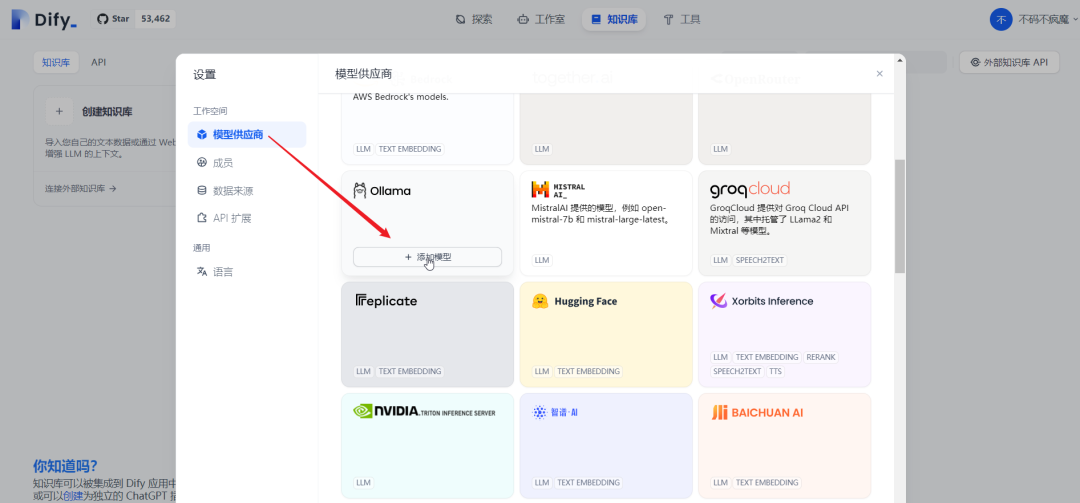Follow the 连接外部知识库 link
The image size is (1080, 503).
click(81, 188)
